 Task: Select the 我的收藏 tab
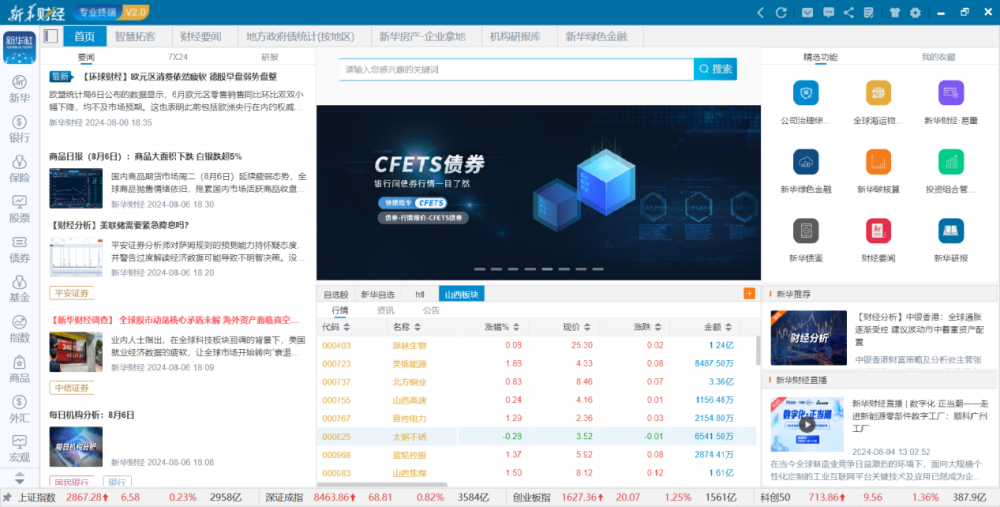point(938,57)
